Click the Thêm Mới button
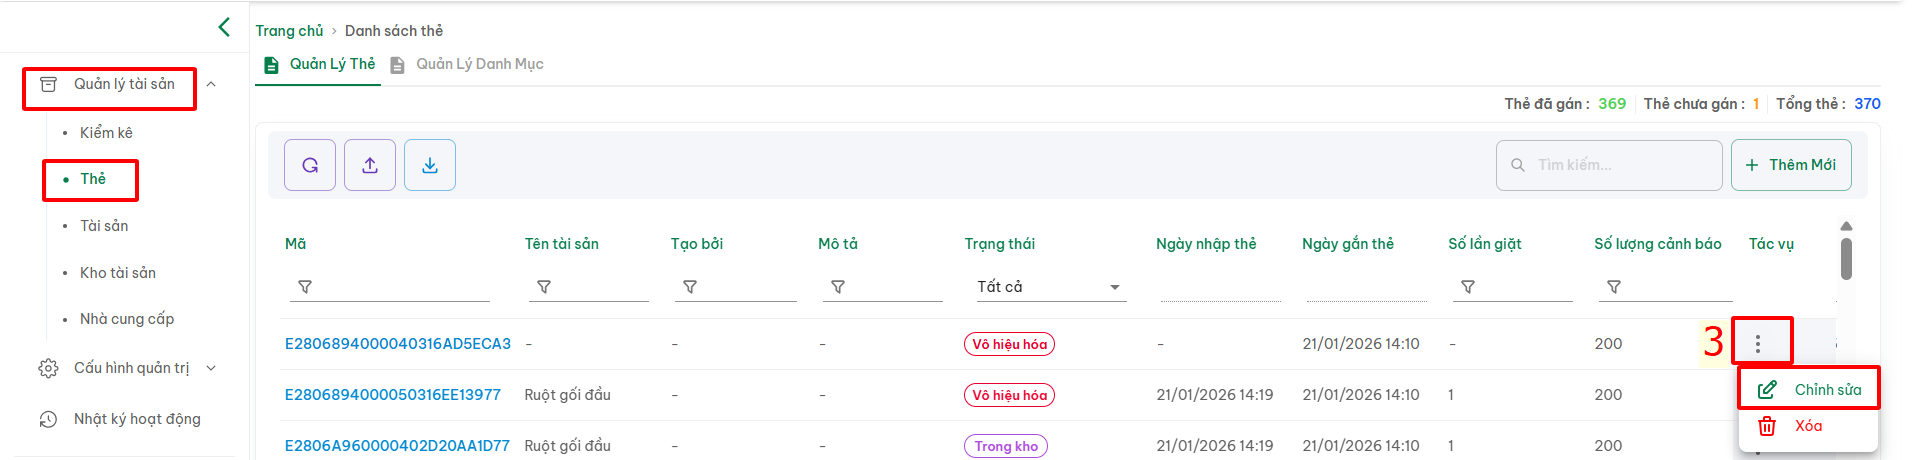The width and height of the screenshot is (1920, 460). 1791,165
